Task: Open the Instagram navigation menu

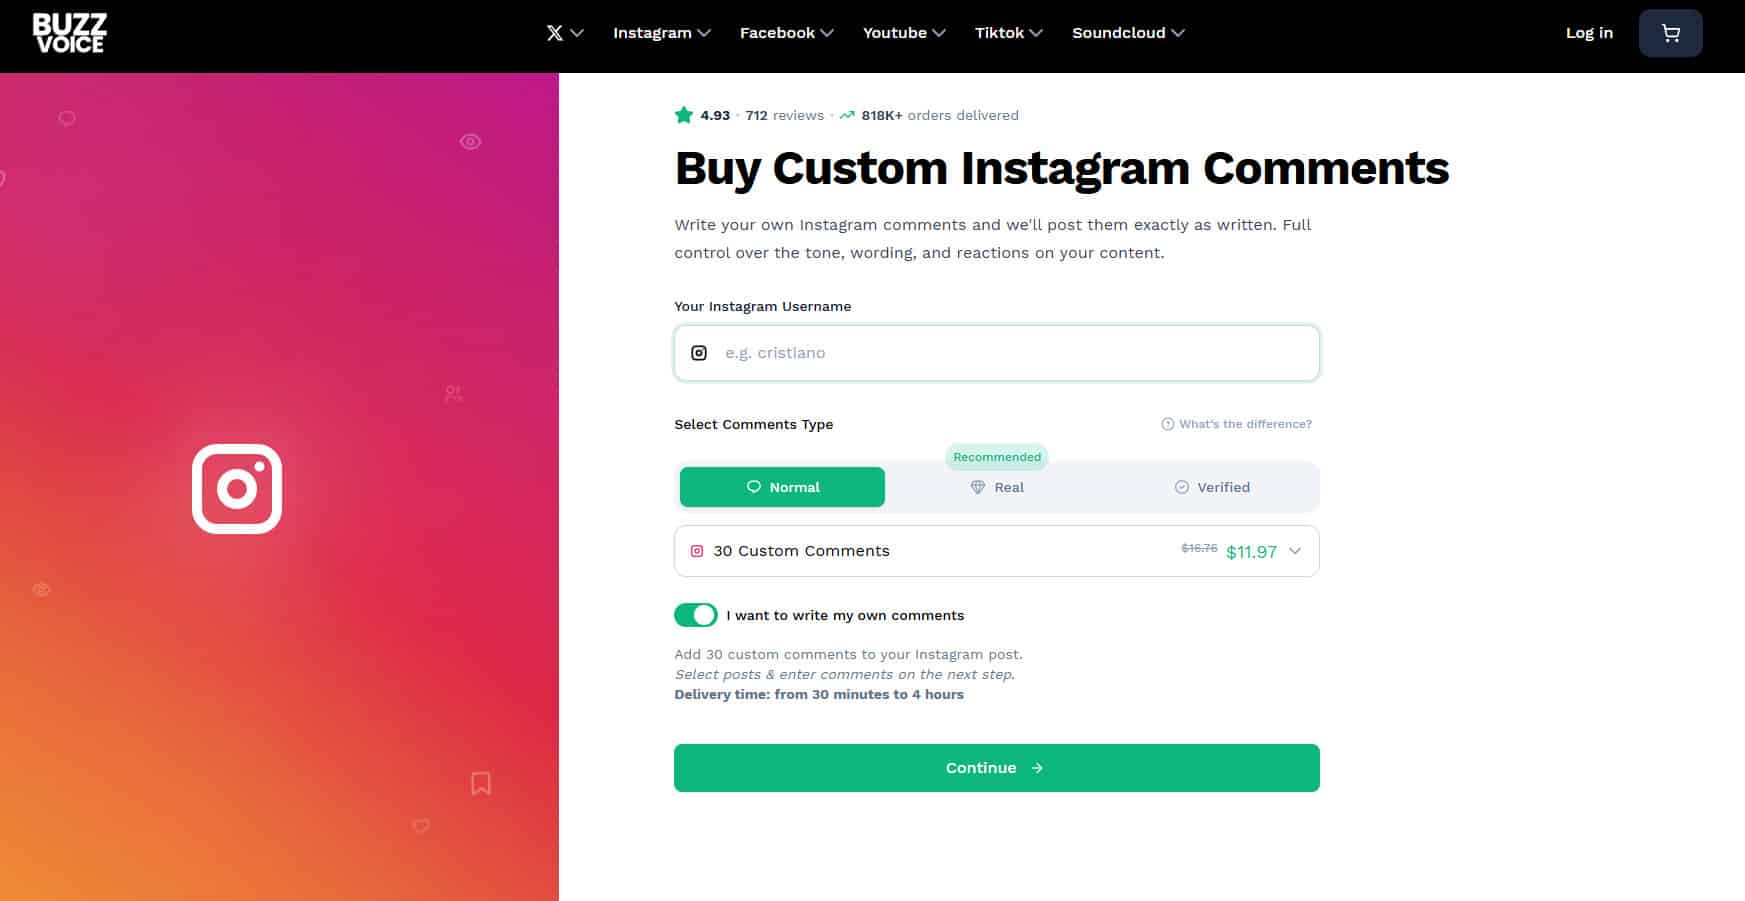Action: (662, 33)
